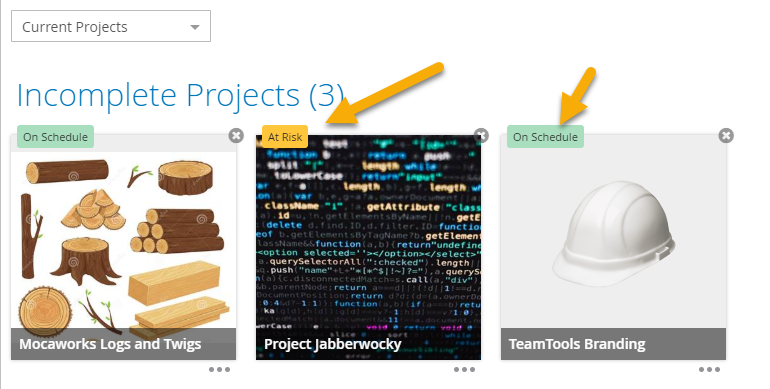Open the Current Projects dropdown
770x389 pixels.
click(x=111, y=26)
